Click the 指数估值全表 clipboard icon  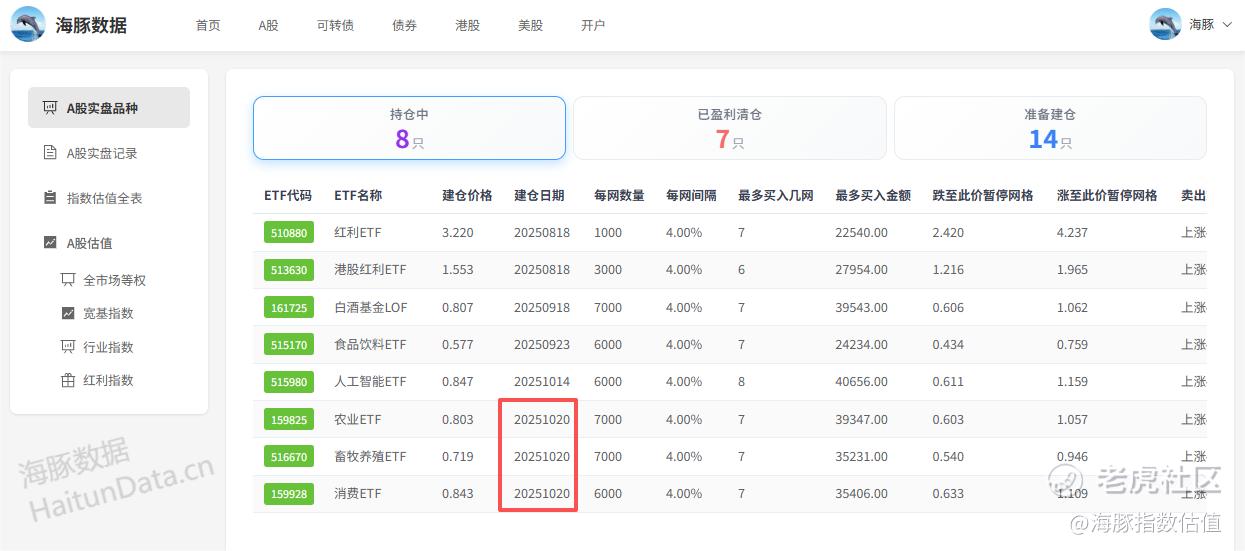(x=50, y=198)
